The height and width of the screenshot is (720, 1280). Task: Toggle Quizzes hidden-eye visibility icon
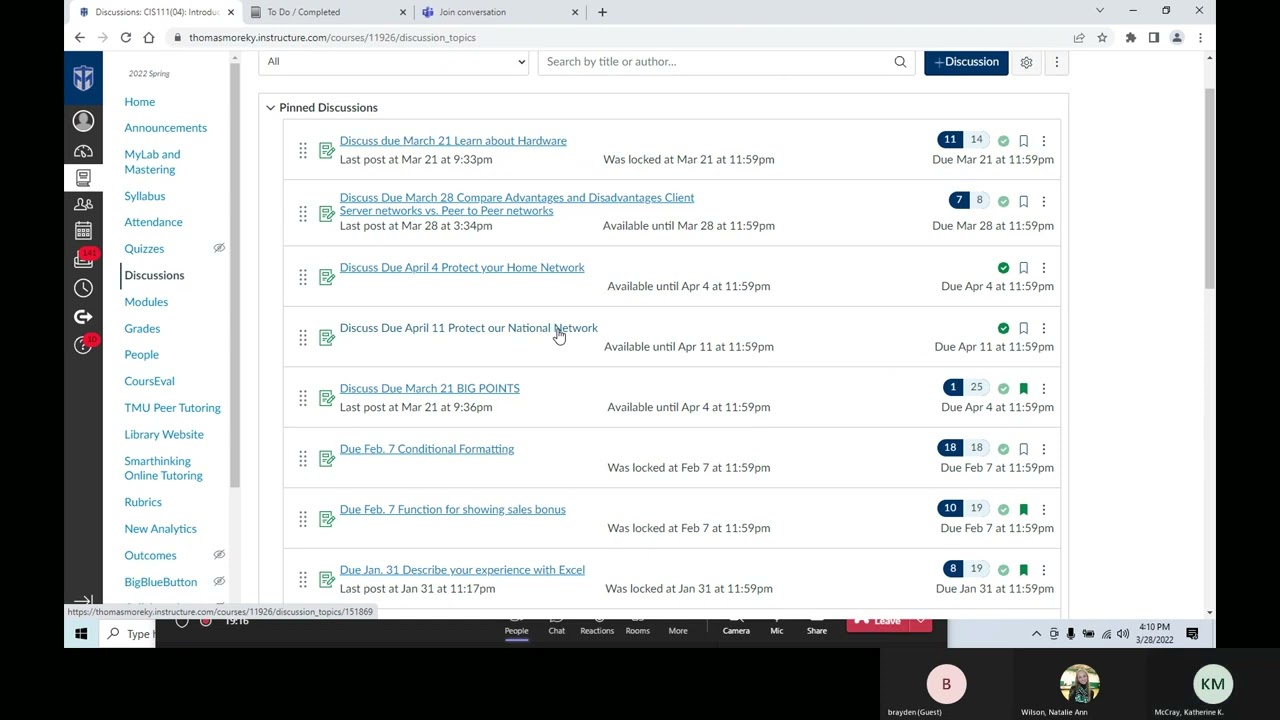coord(218,248)
